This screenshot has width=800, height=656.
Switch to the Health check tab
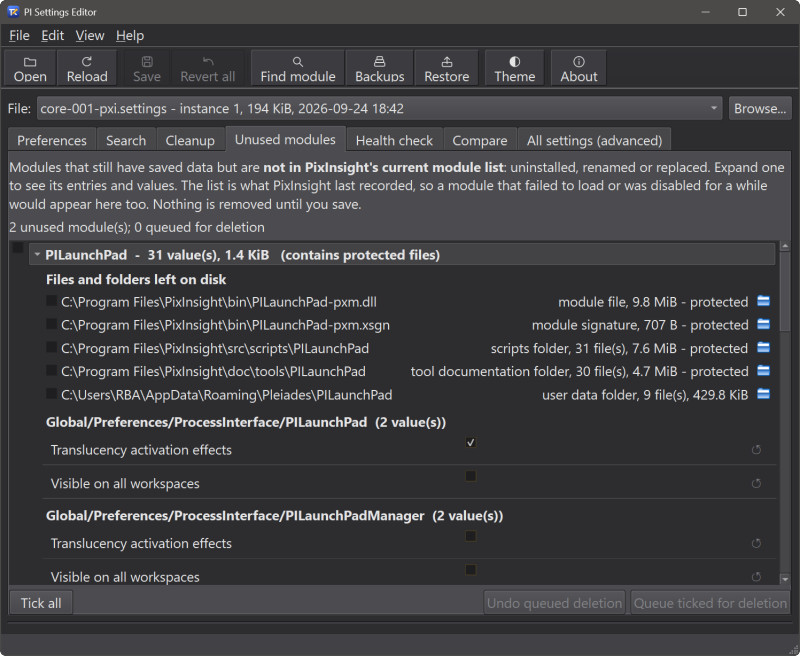point(394,140)
